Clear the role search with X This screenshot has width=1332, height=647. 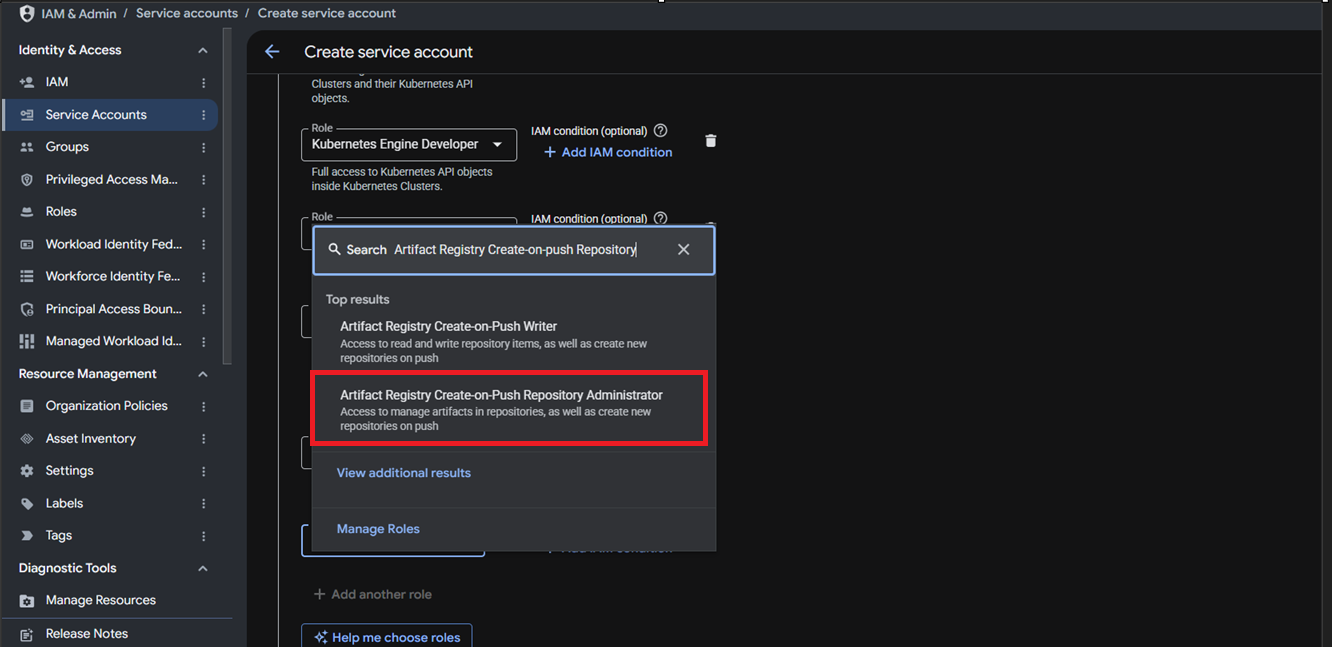tap(684, 250)
